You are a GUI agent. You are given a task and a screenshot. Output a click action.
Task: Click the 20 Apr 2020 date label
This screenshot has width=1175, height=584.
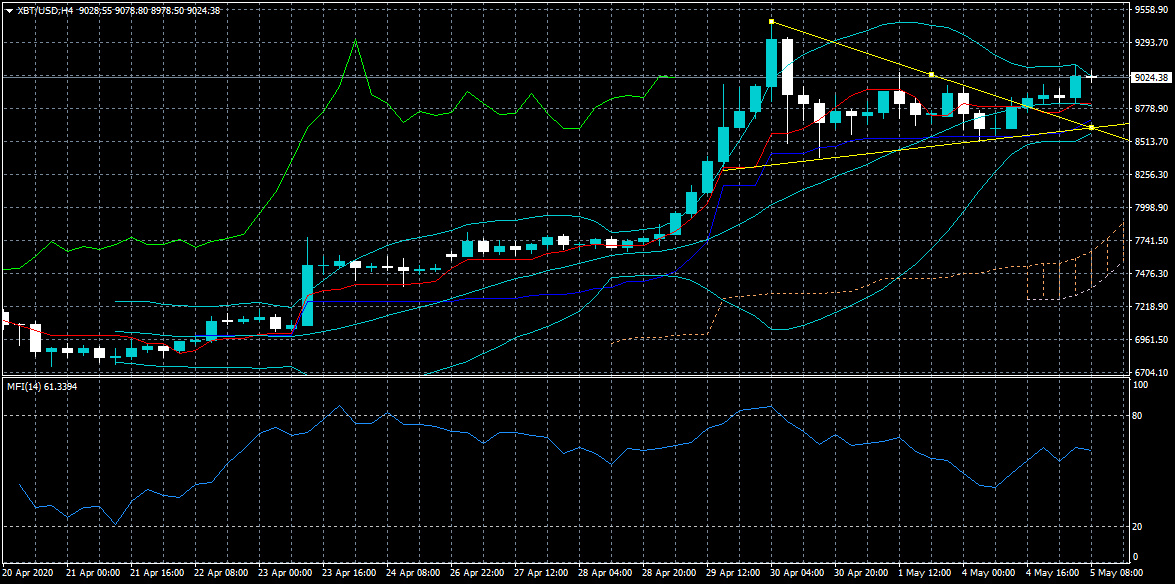coord(27,572)
